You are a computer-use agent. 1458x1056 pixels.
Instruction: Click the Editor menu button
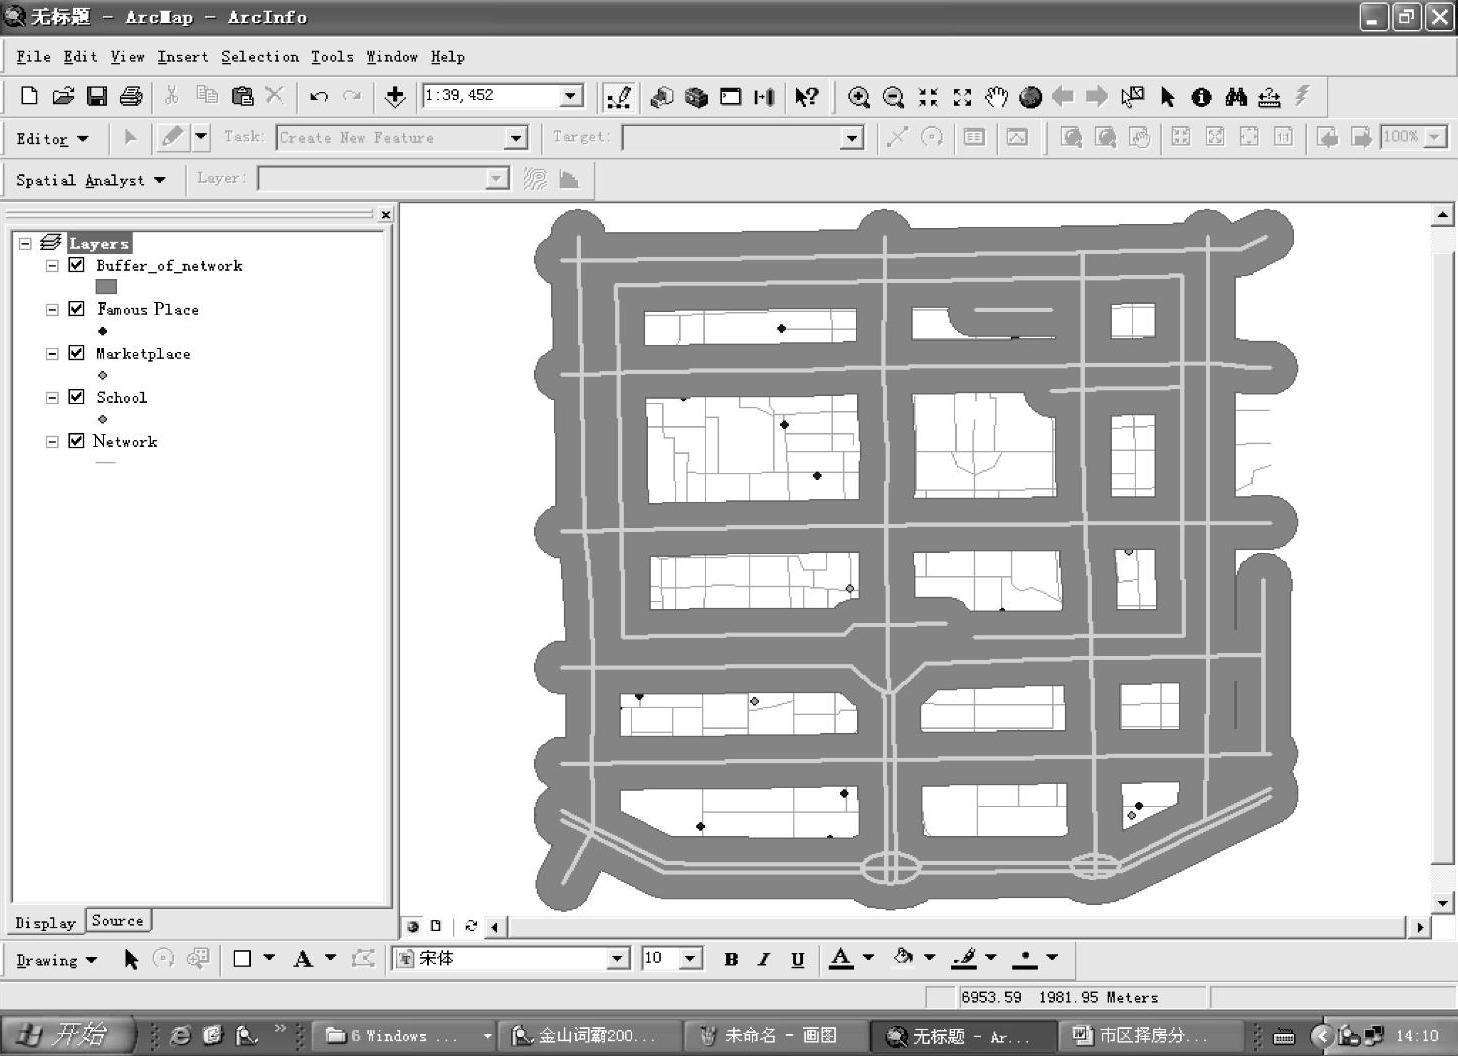click(52, 138)
